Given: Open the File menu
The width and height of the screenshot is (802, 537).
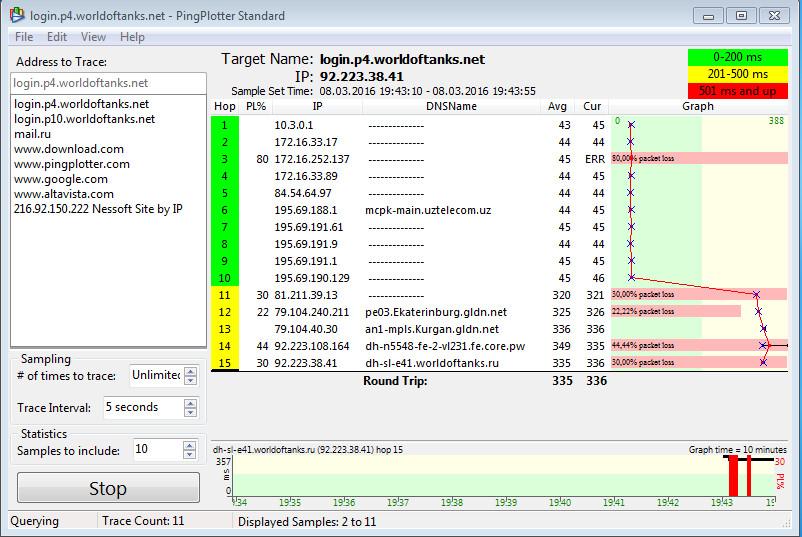Looking at the screenshot, I should click(24, 37).
